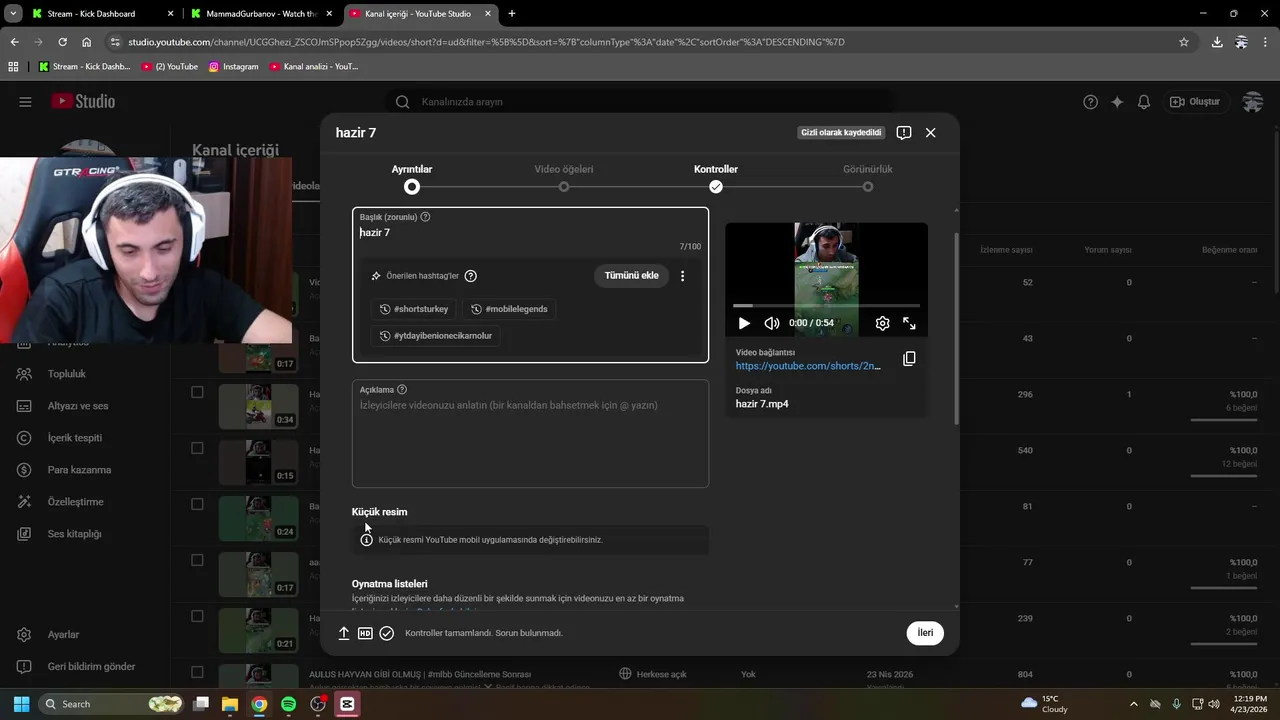Open YouTube Studio help icon
Image resolution: width=1280 pixels, height=720 pixels.
click(1091, 102)
